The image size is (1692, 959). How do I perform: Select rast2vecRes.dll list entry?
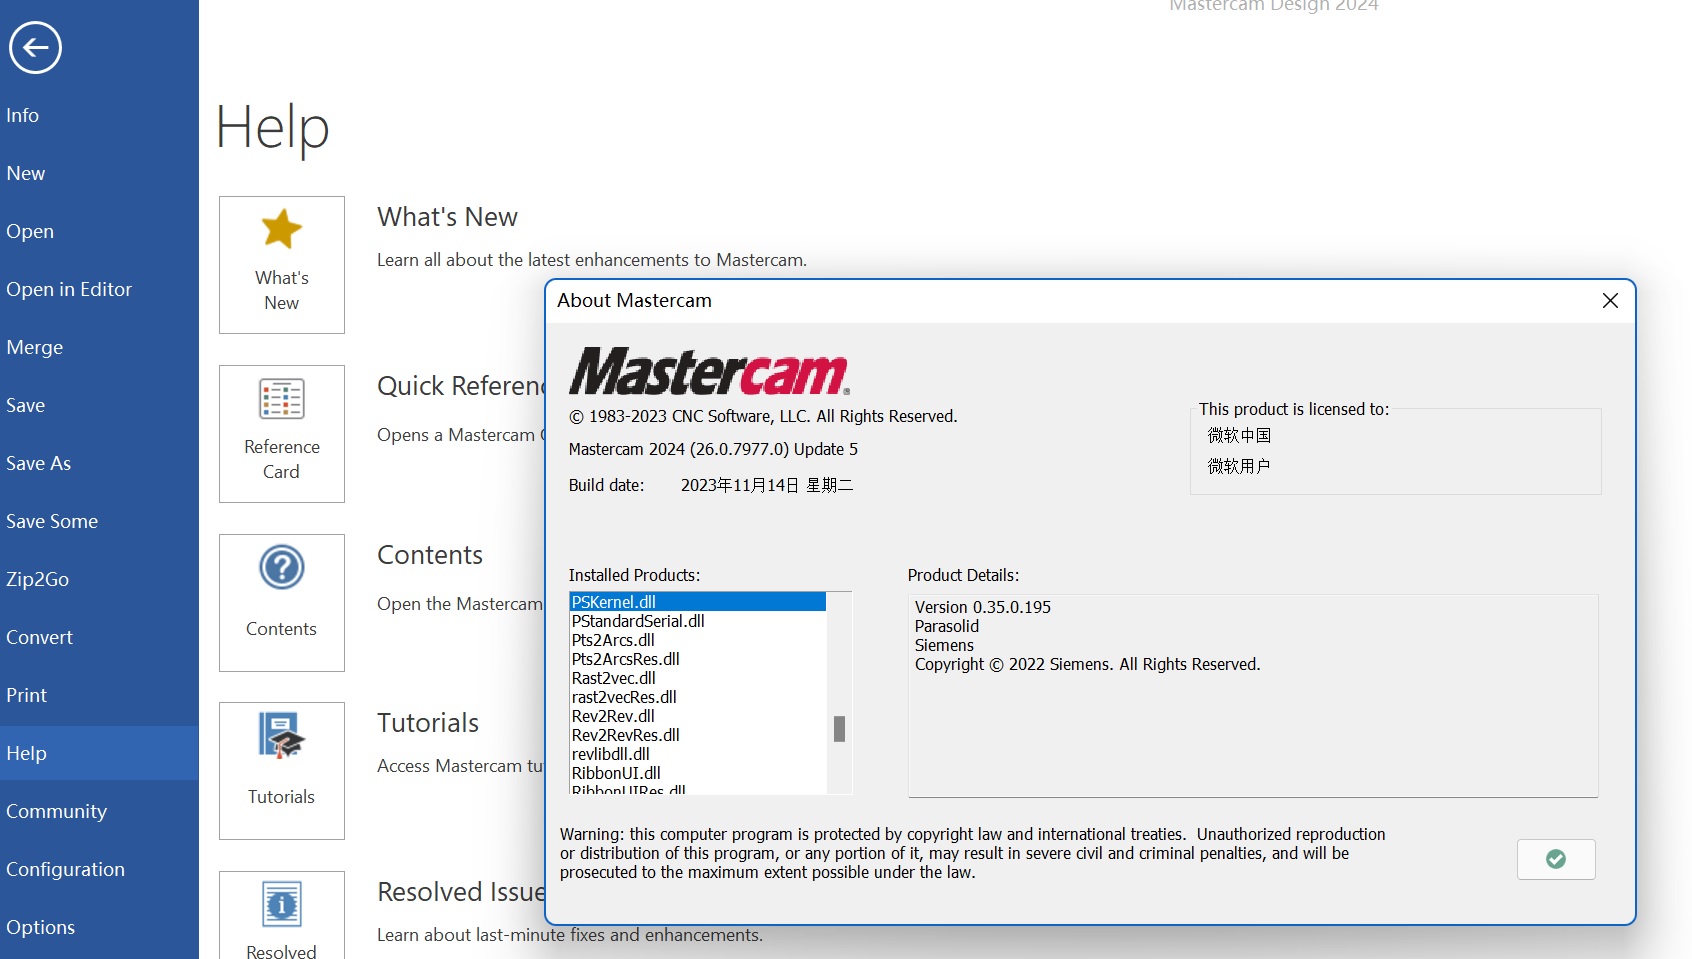coord(698,697)
